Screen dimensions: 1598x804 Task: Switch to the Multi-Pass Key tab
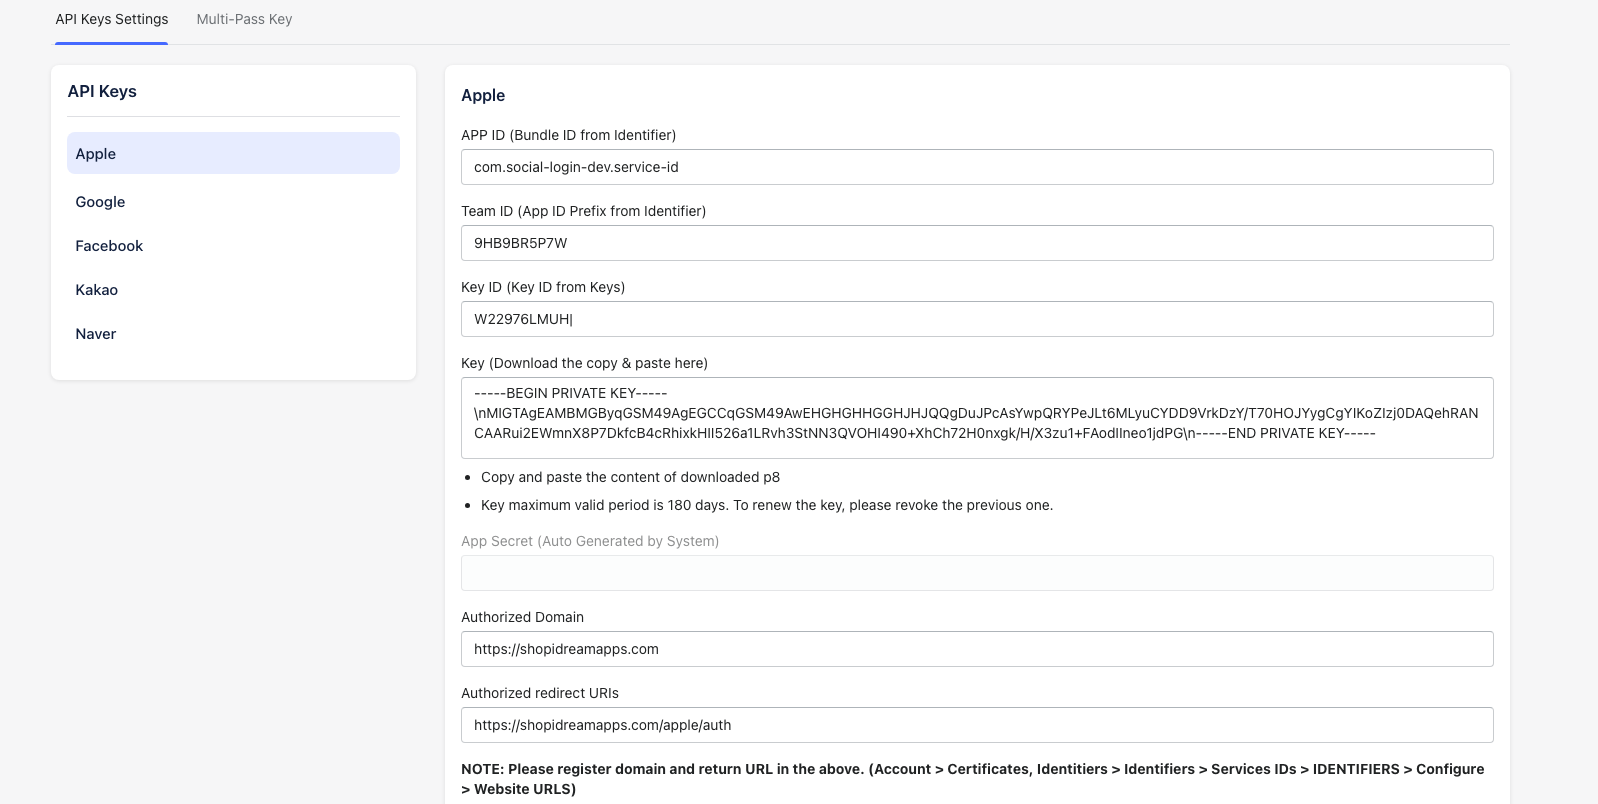click(x=244, y=19)
